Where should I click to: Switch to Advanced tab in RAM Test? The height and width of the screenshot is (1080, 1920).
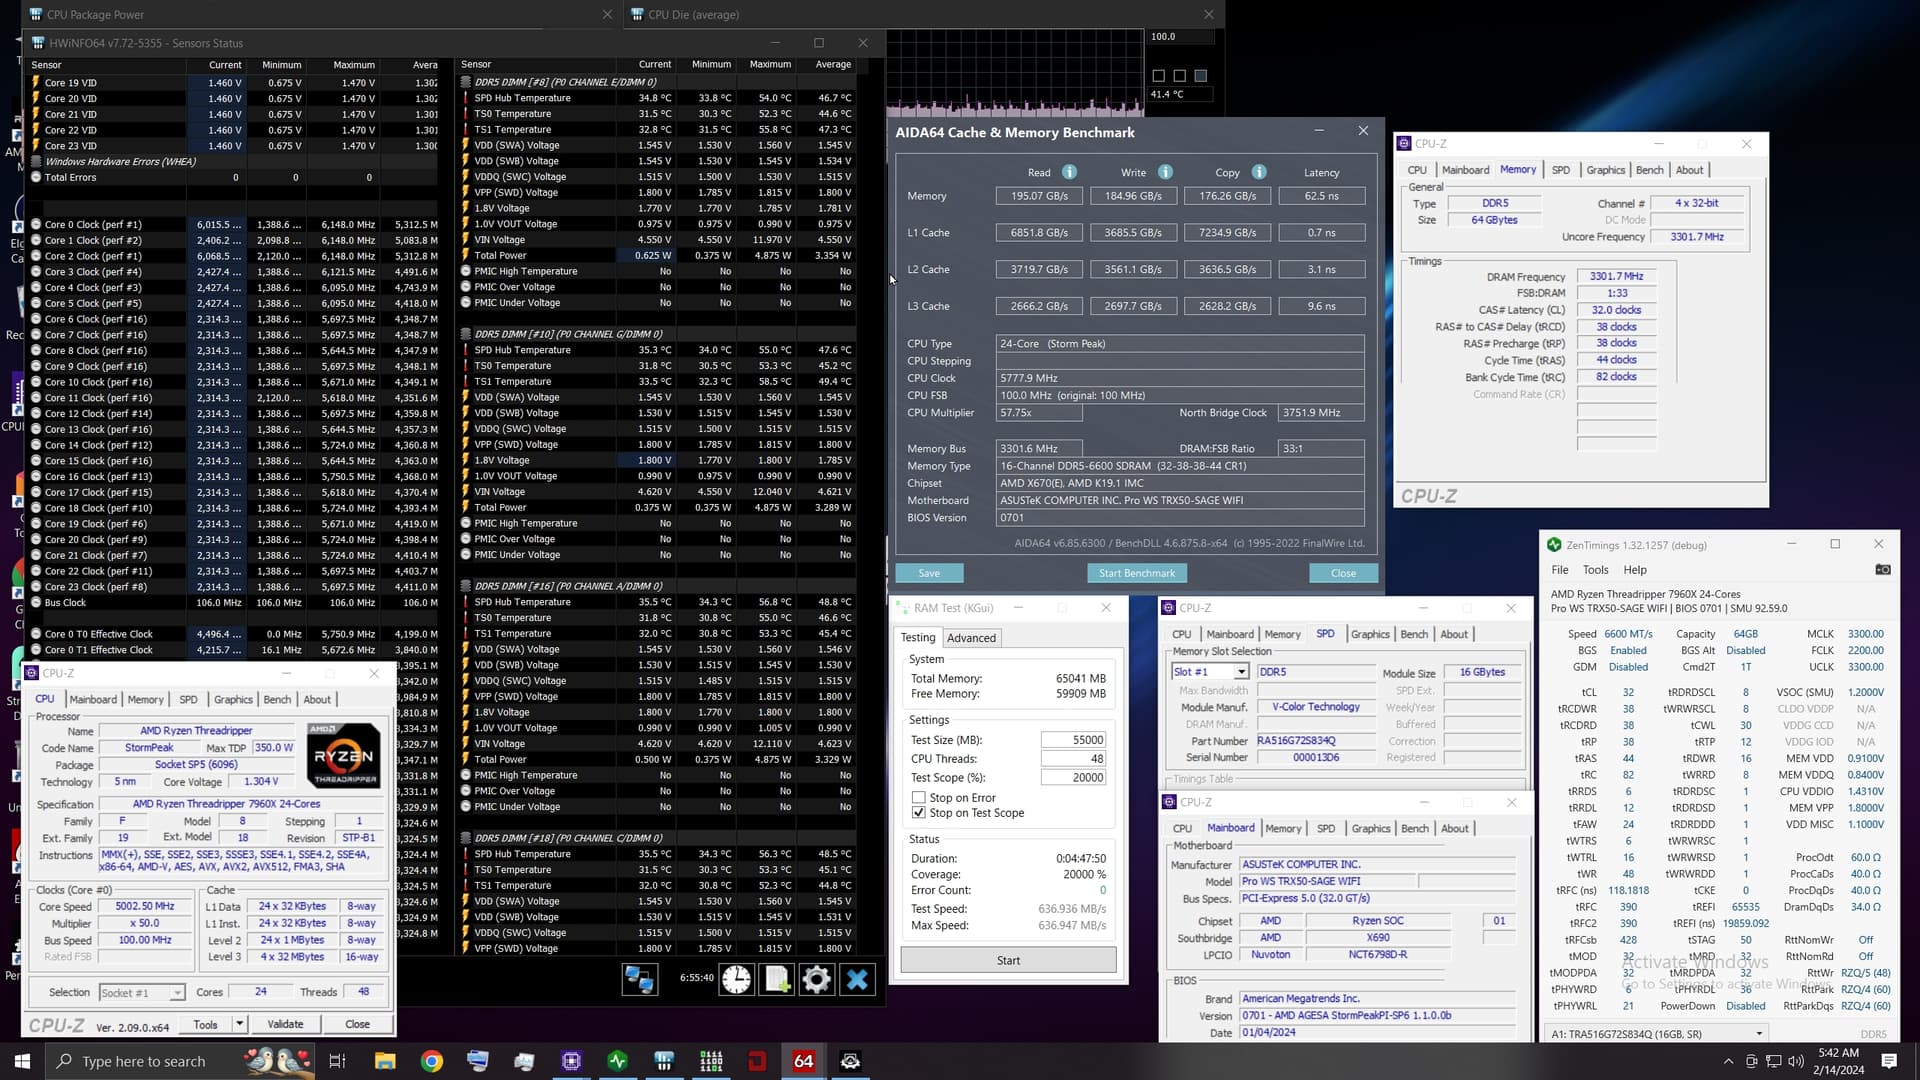click(971, 638)
